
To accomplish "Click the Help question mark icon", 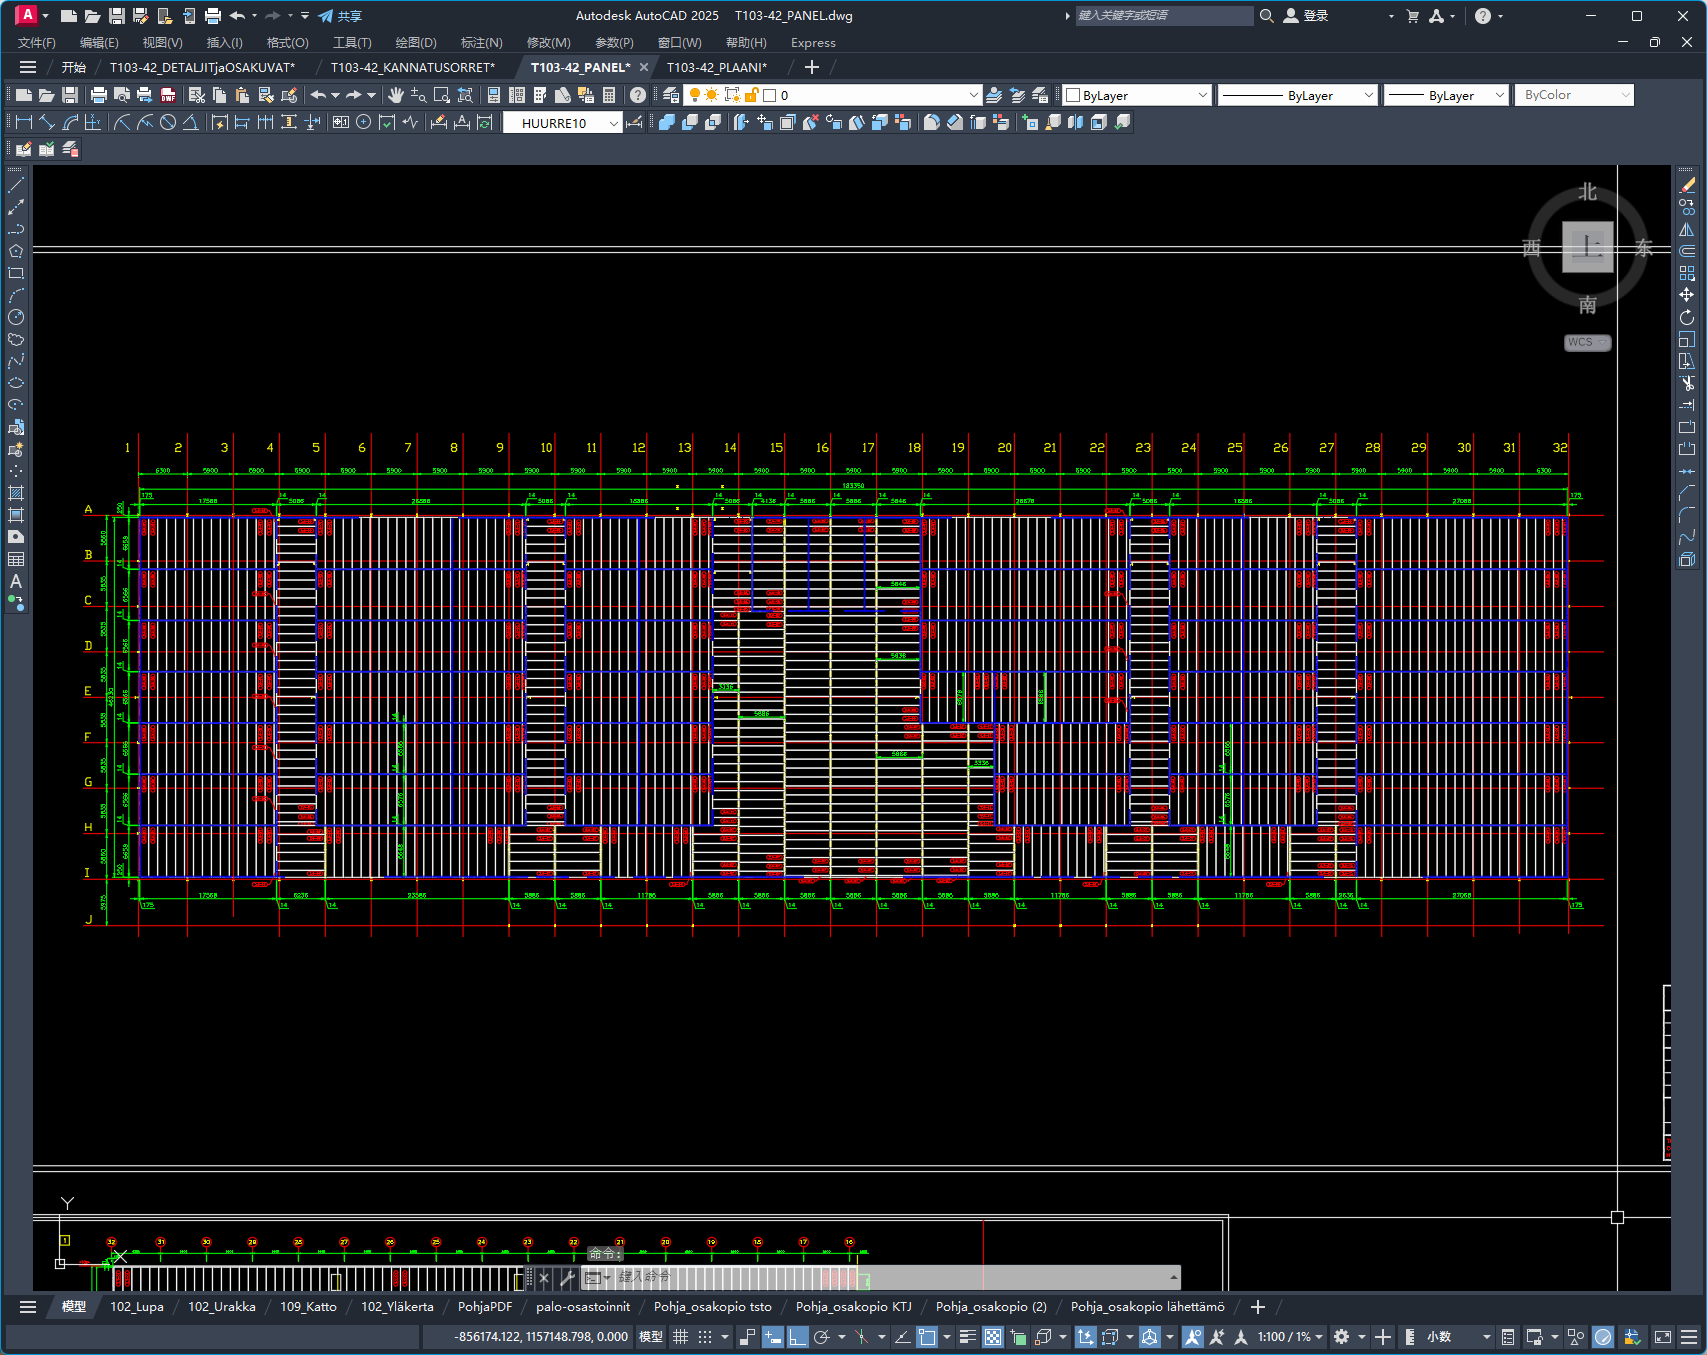I will [x=638, y=95].
